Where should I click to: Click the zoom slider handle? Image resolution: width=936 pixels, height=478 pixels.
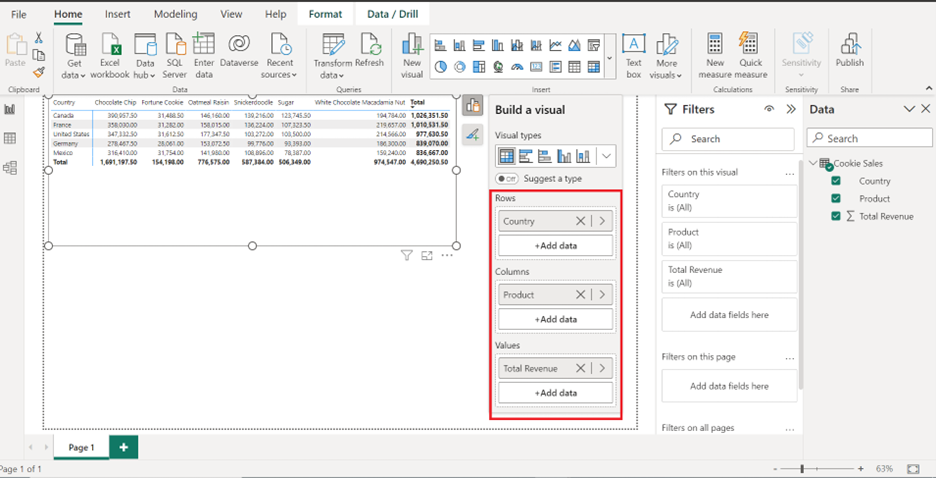point(802,469)
